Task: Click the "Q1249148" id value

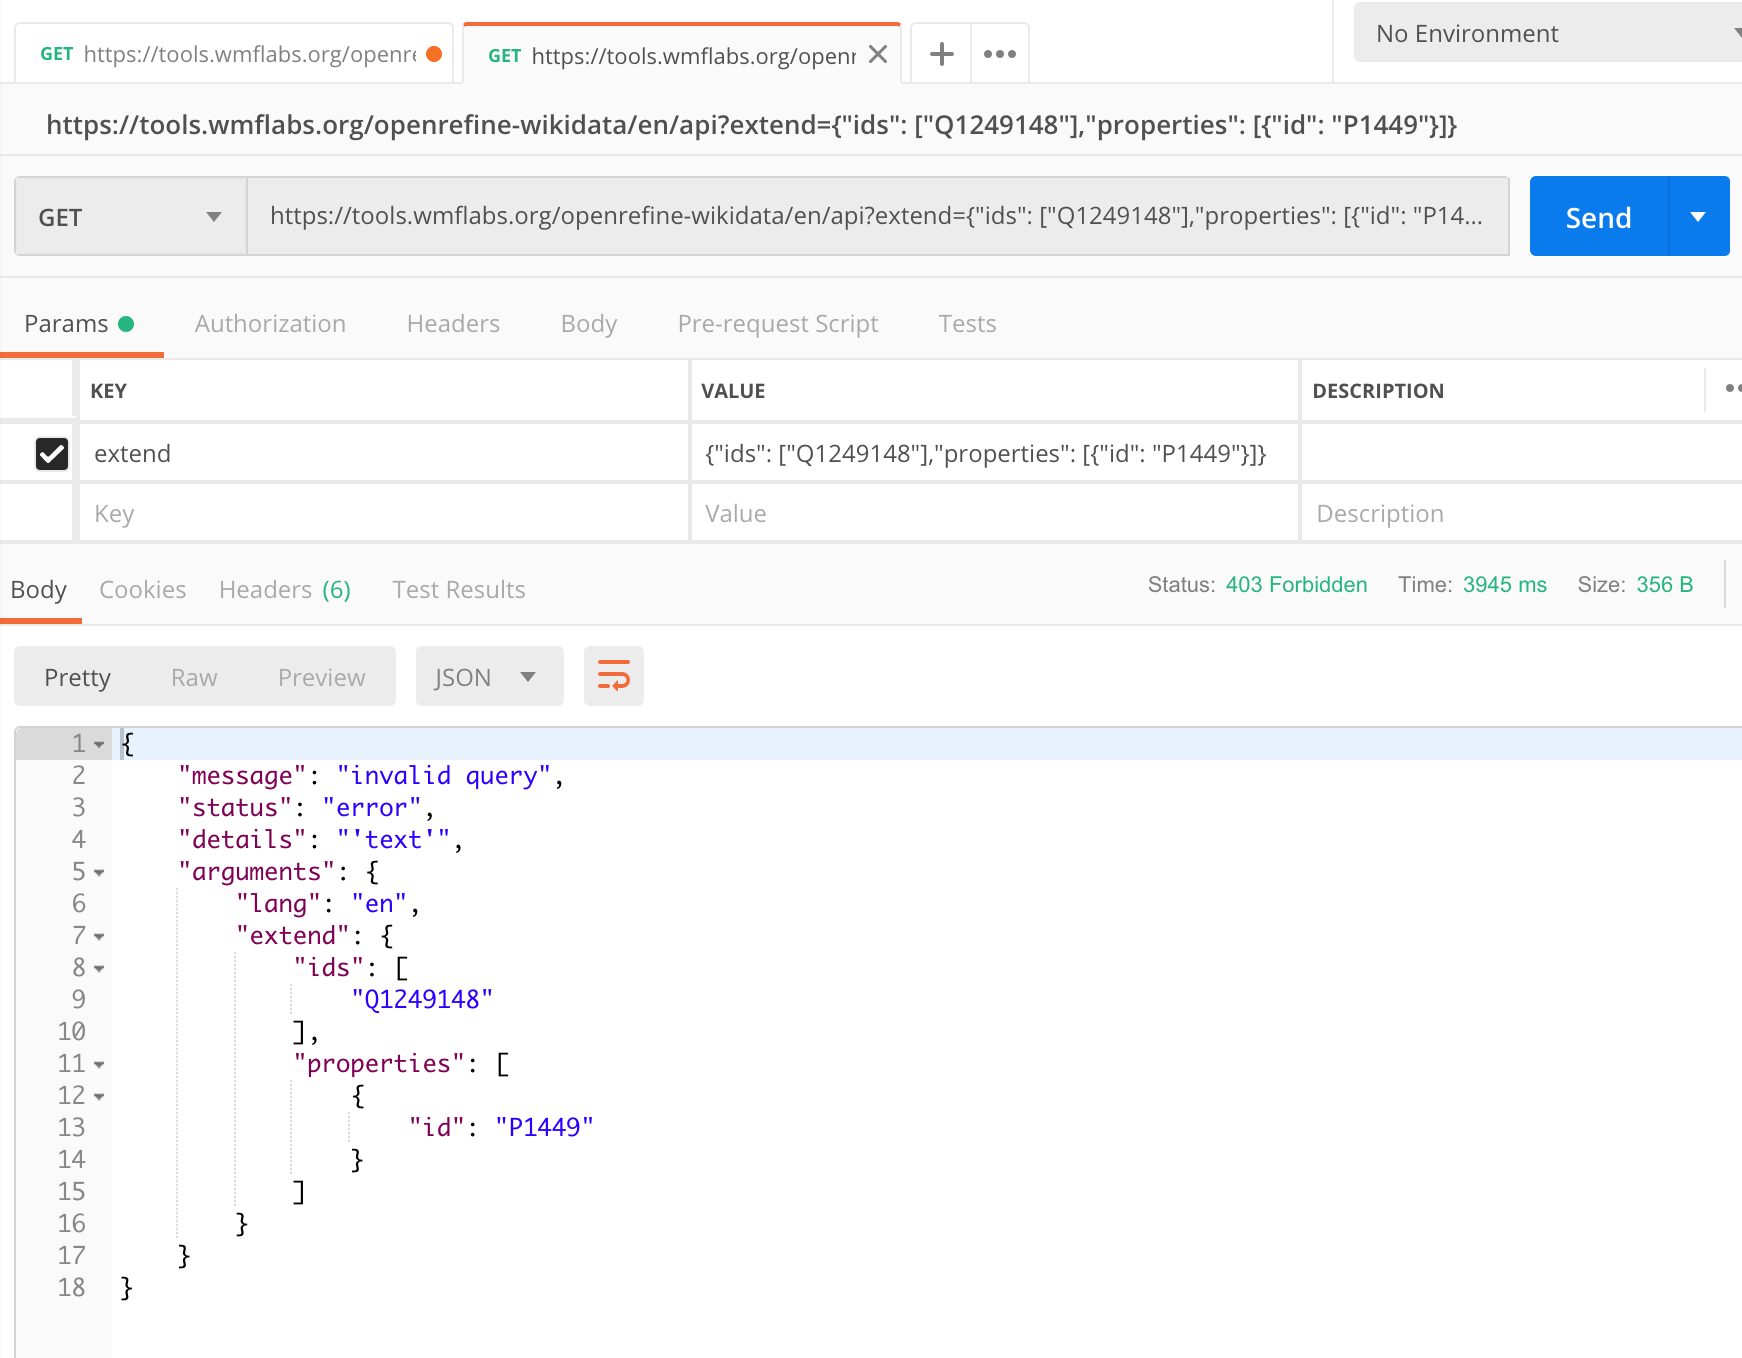Action: point(422,1000)
